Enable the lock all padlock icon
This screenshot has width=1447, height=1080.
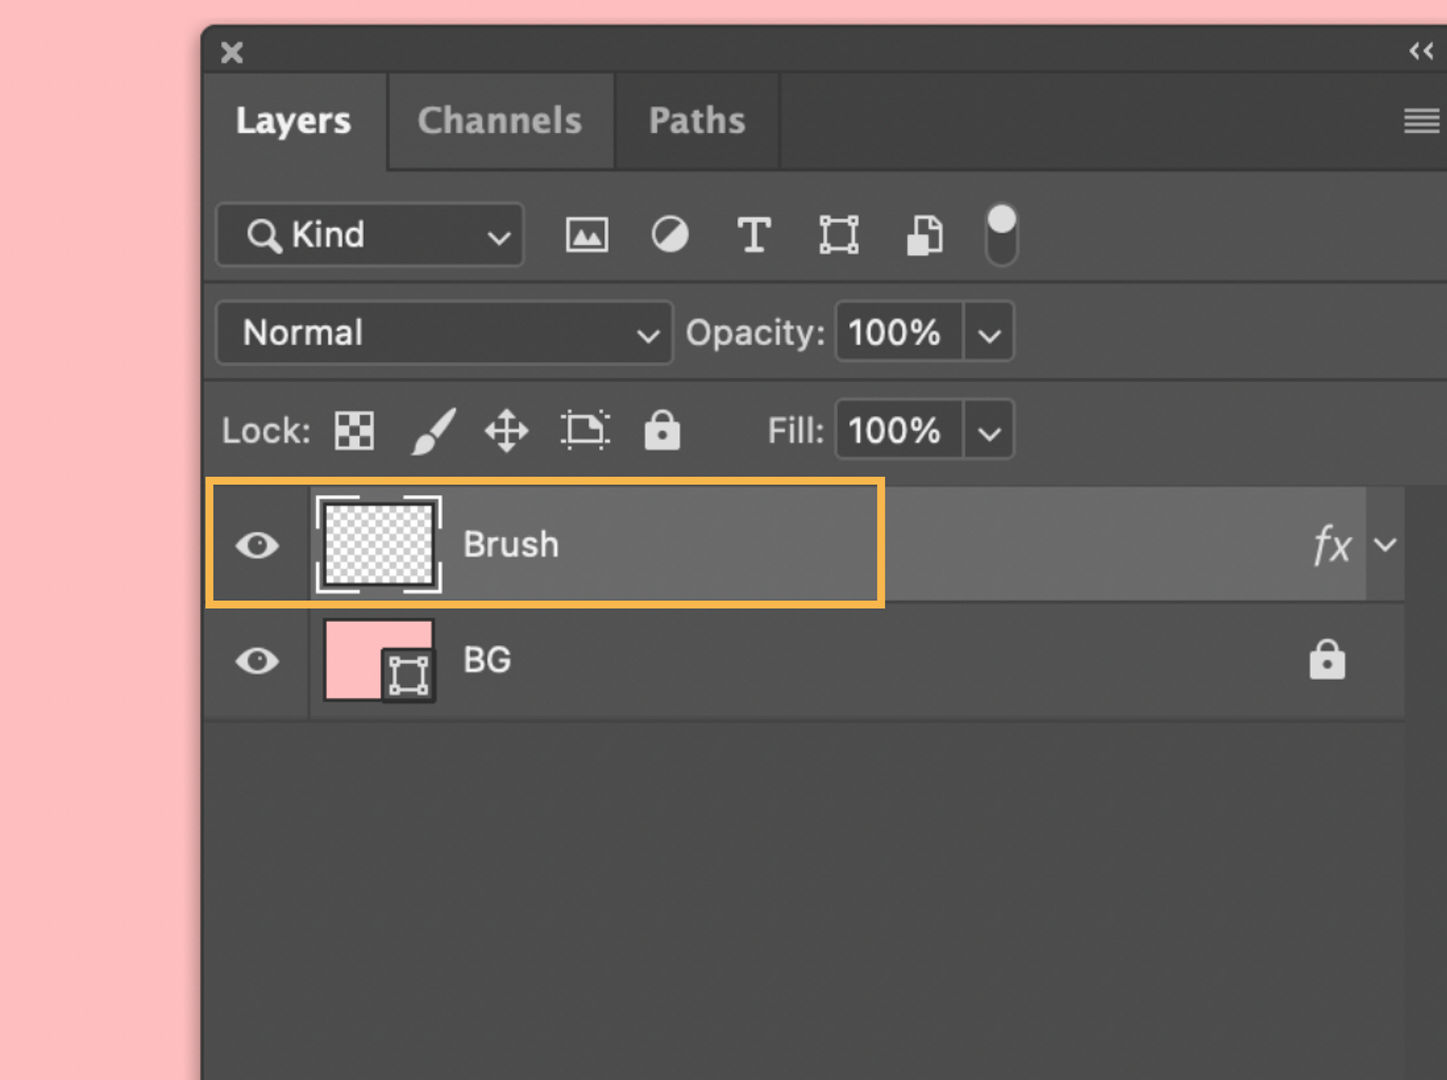(x=663, y=430)
